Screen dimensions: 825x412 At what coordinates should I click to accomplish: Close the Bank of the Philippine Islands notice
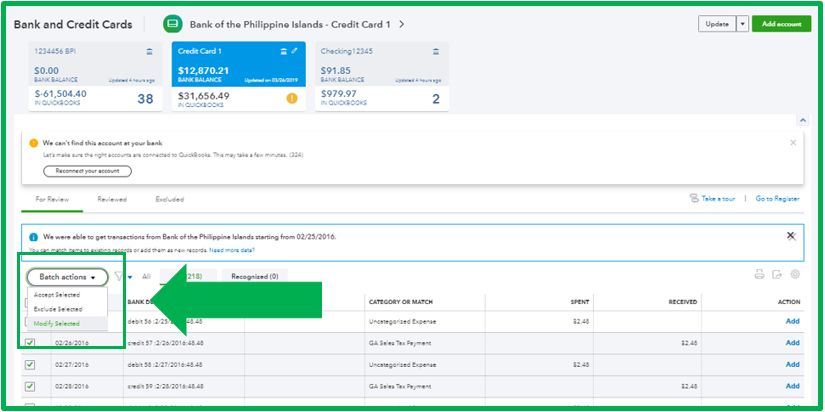point(791,235)
